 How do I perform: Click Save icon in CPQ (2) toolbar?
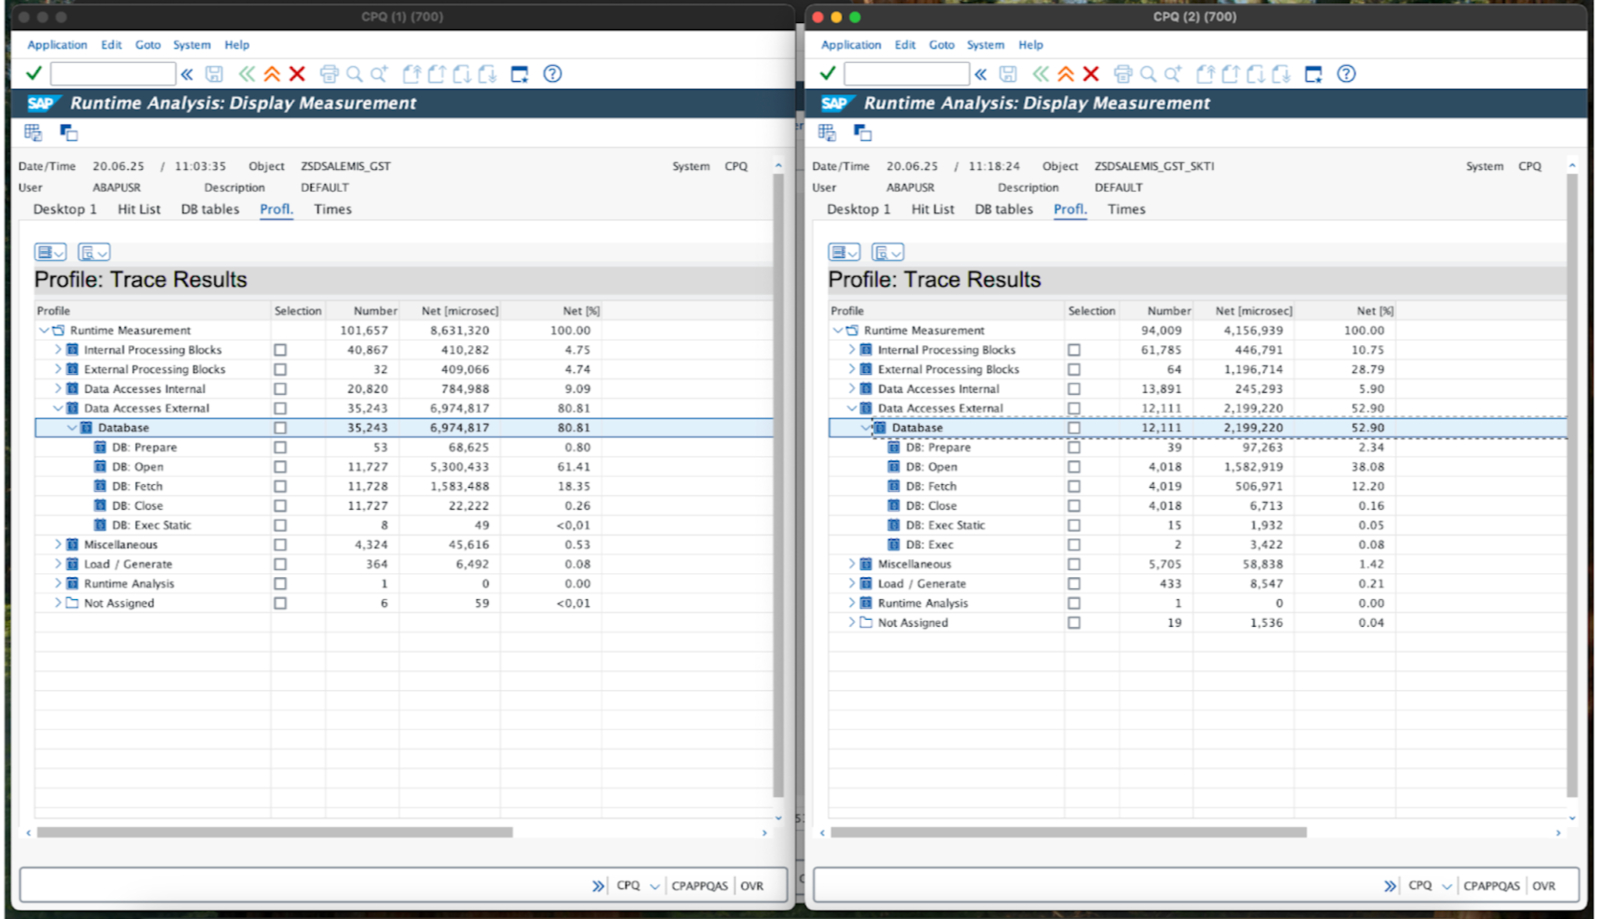1008,74
